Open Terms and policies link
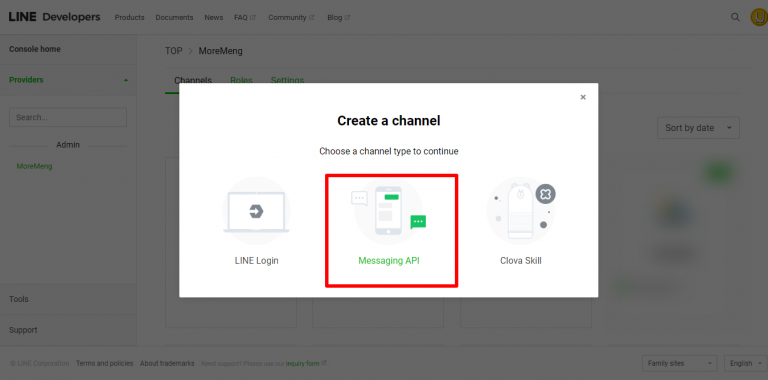Screen dimensions: 768x380 [104, 363]
